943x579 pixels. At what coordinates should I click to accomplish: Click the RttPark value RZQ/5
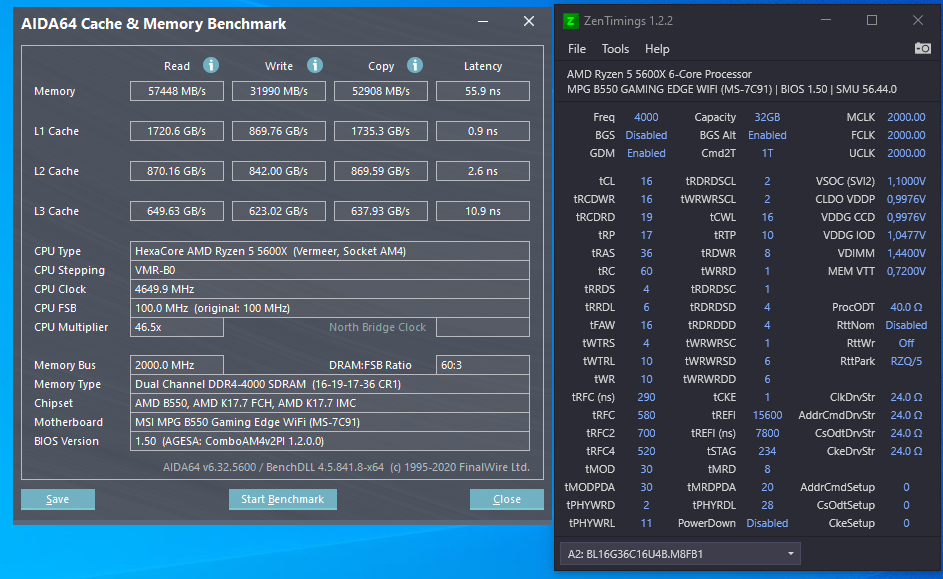pyautogui.click(x=906, y=361)
